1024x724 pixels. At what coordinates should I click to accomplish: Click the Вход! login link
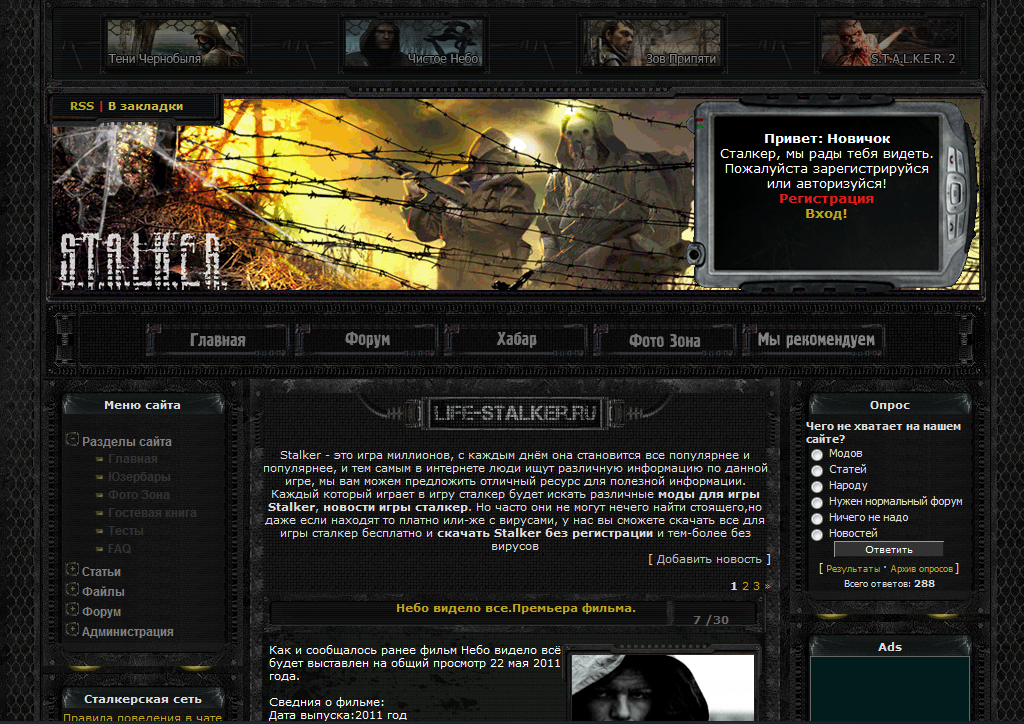(826, 213)
